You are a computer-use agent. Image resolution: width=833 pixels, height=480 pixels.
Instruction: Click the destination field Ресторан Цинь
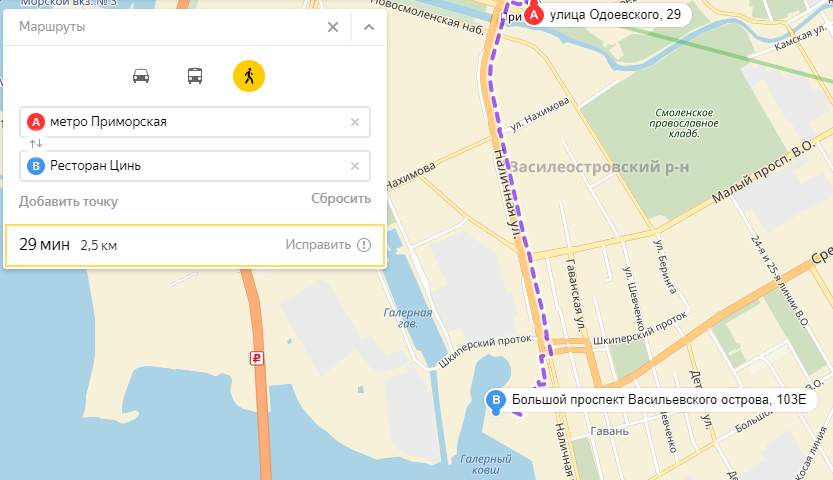point(195,166)
